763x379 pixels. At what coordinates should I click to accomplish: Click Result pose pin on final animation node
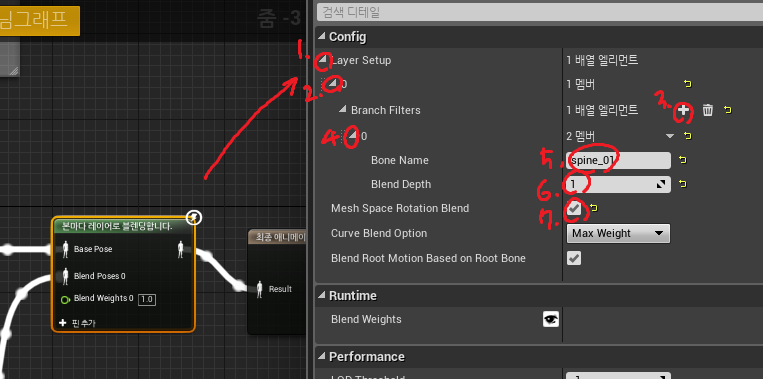(x=259, y=289)
